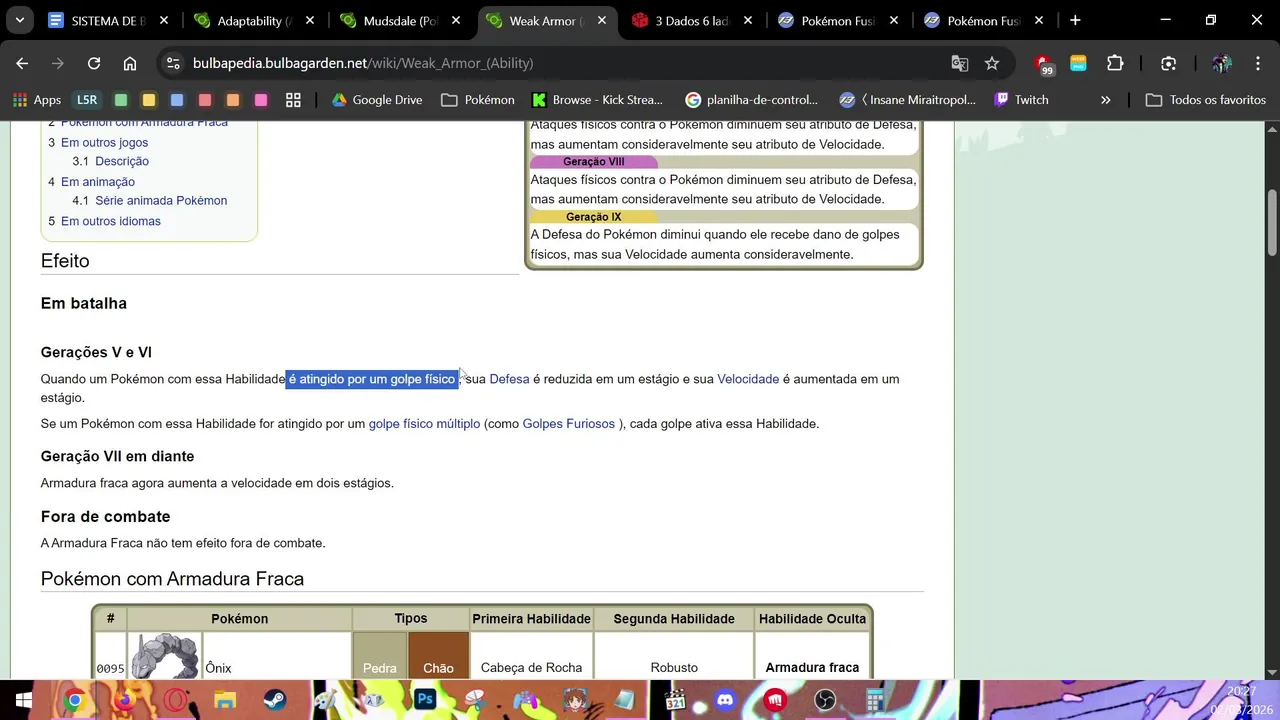1280x720 pixels.
Task: Open the Pokémon bookmarks folder
Action: tap(478, 100)
